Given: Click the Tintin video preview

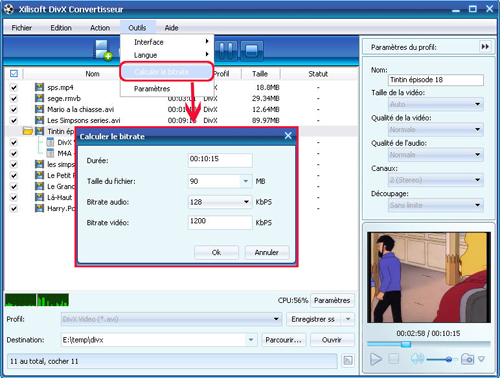Looking at the screenshot, I should 429,277.
